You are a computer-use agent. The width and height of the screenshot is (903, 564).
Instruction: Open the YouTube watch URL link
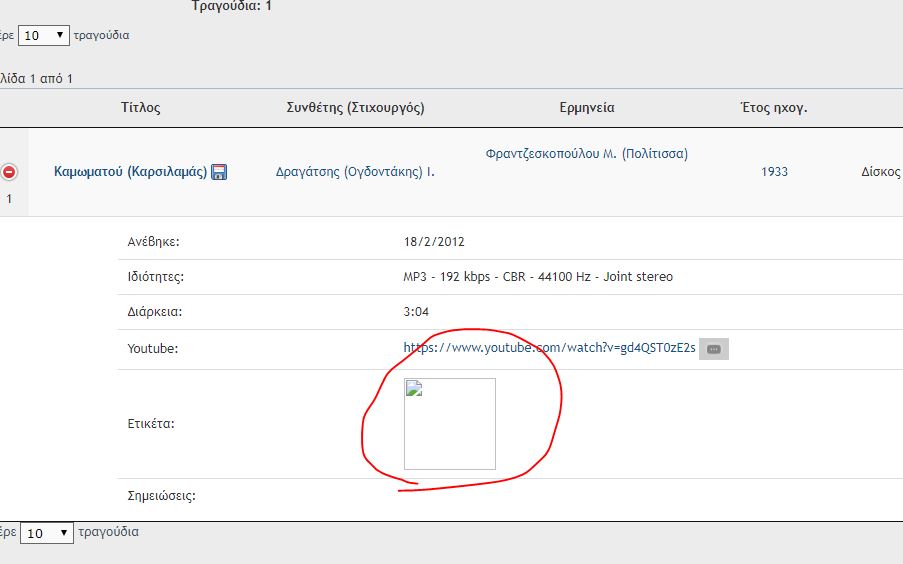tap(549, 348)
